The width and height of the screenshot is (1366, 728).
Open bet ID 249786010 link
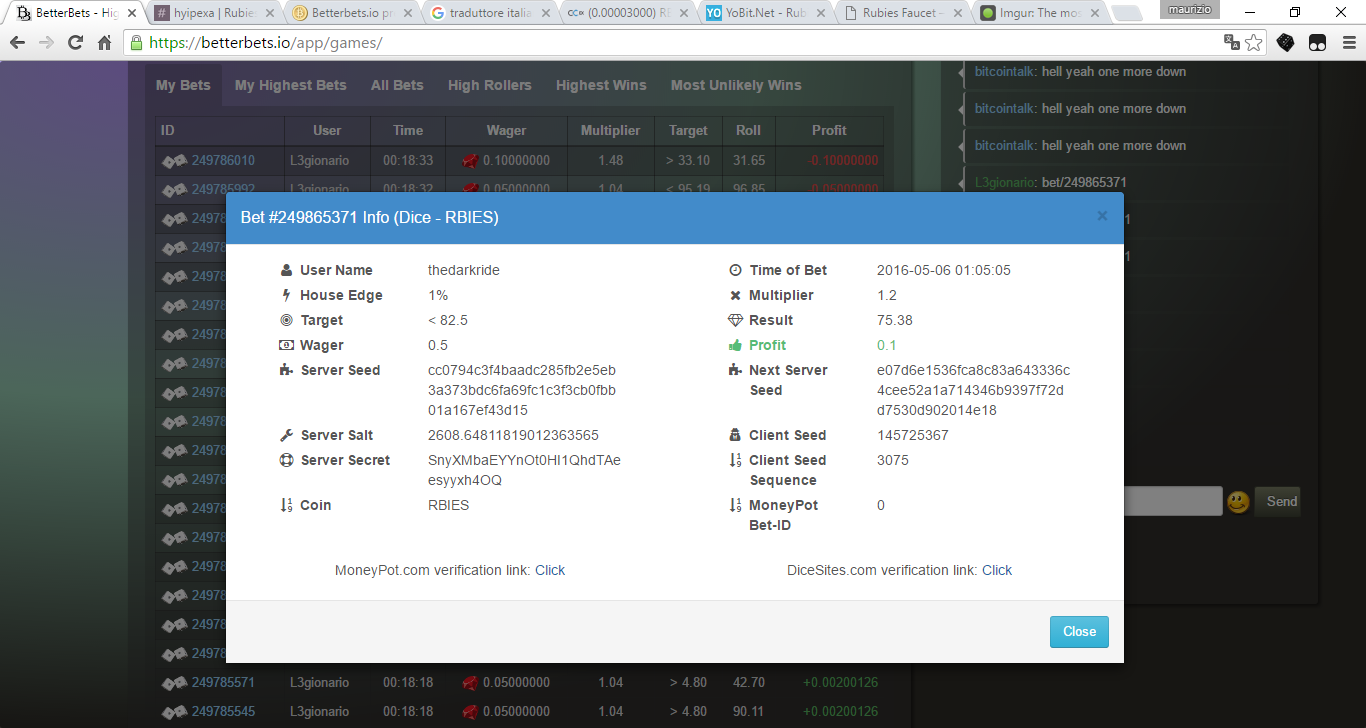(x=223, y=160)
